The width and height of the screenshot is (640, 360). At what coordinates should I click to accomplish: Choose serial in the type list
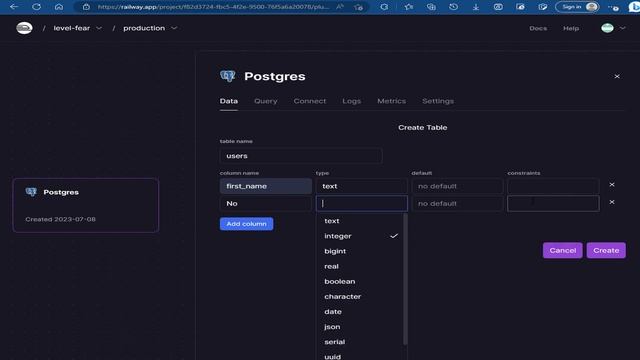[x=361, y=342]
